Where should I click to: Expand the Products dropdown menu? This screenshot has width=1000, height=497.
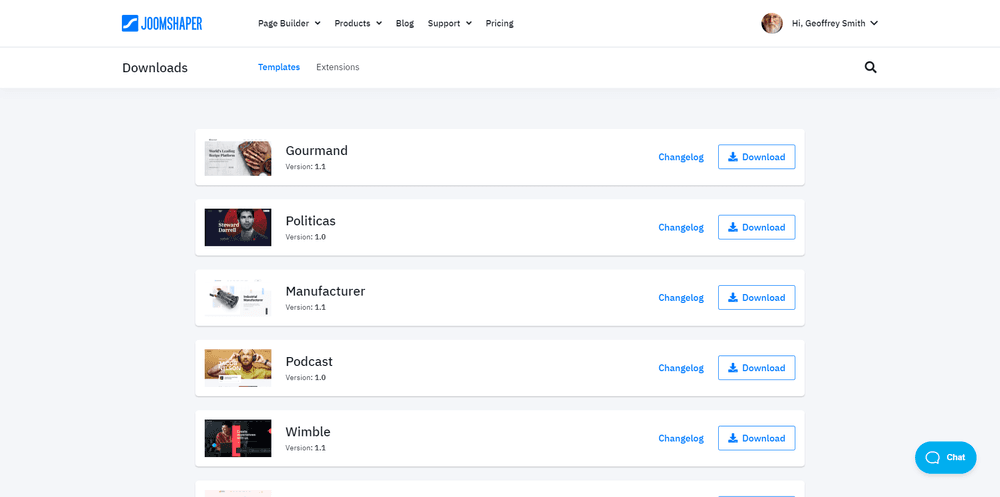(x=358, y=23)
